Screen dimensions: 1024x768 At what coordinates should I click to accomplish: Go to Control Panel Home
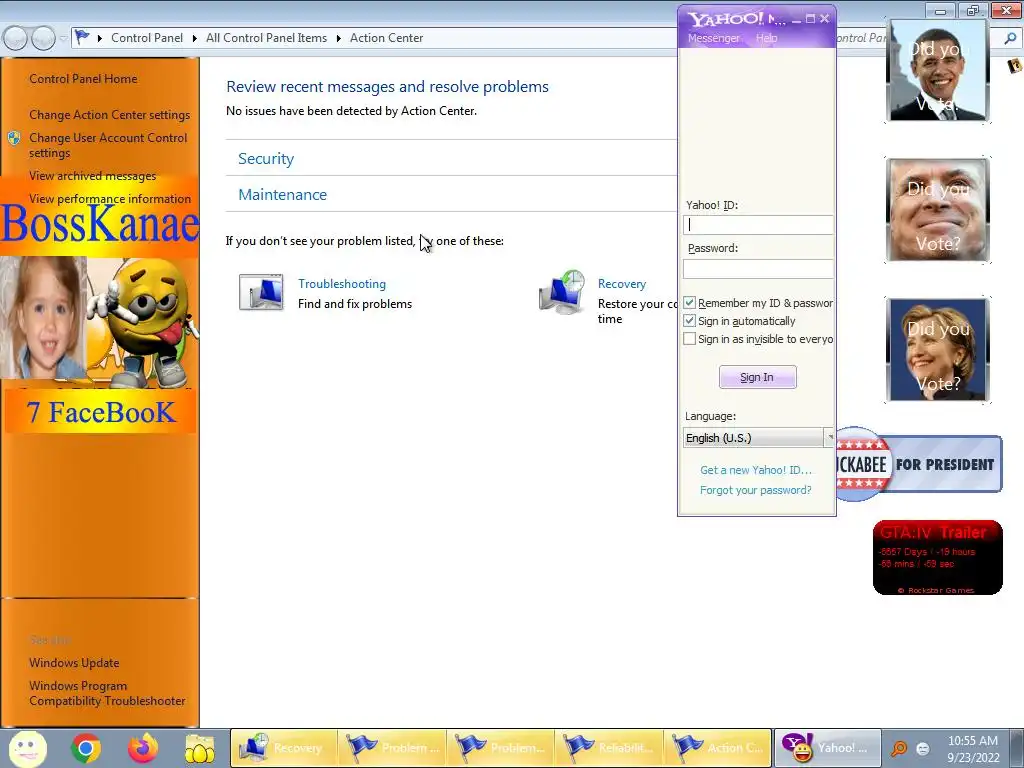pyautogui.click(x=83, y=78)
